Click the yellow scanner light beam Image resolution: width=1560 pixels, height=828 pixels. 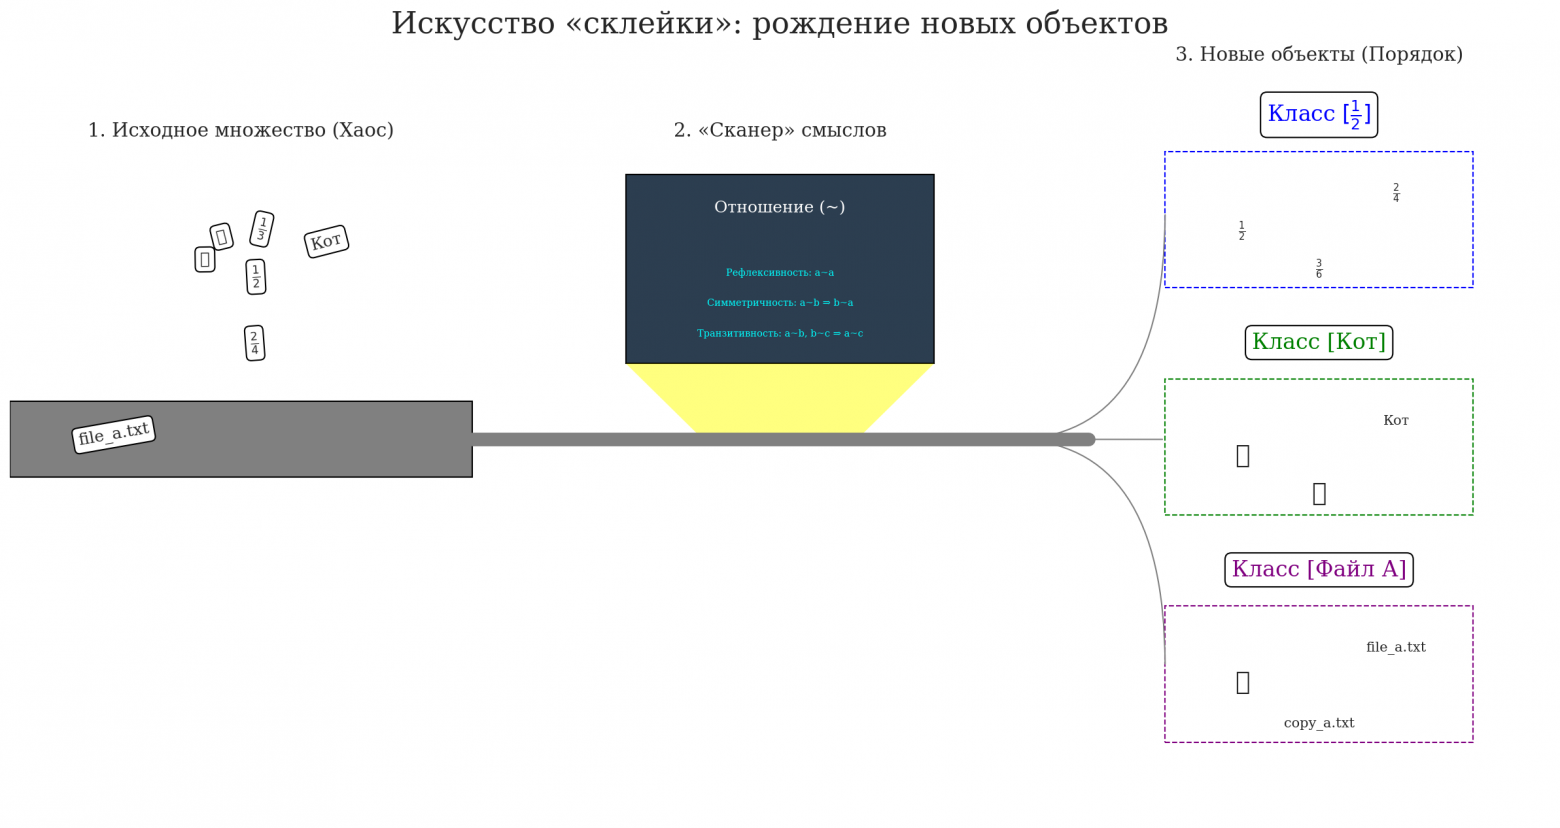pyautogui.click(x=780, y=395)
